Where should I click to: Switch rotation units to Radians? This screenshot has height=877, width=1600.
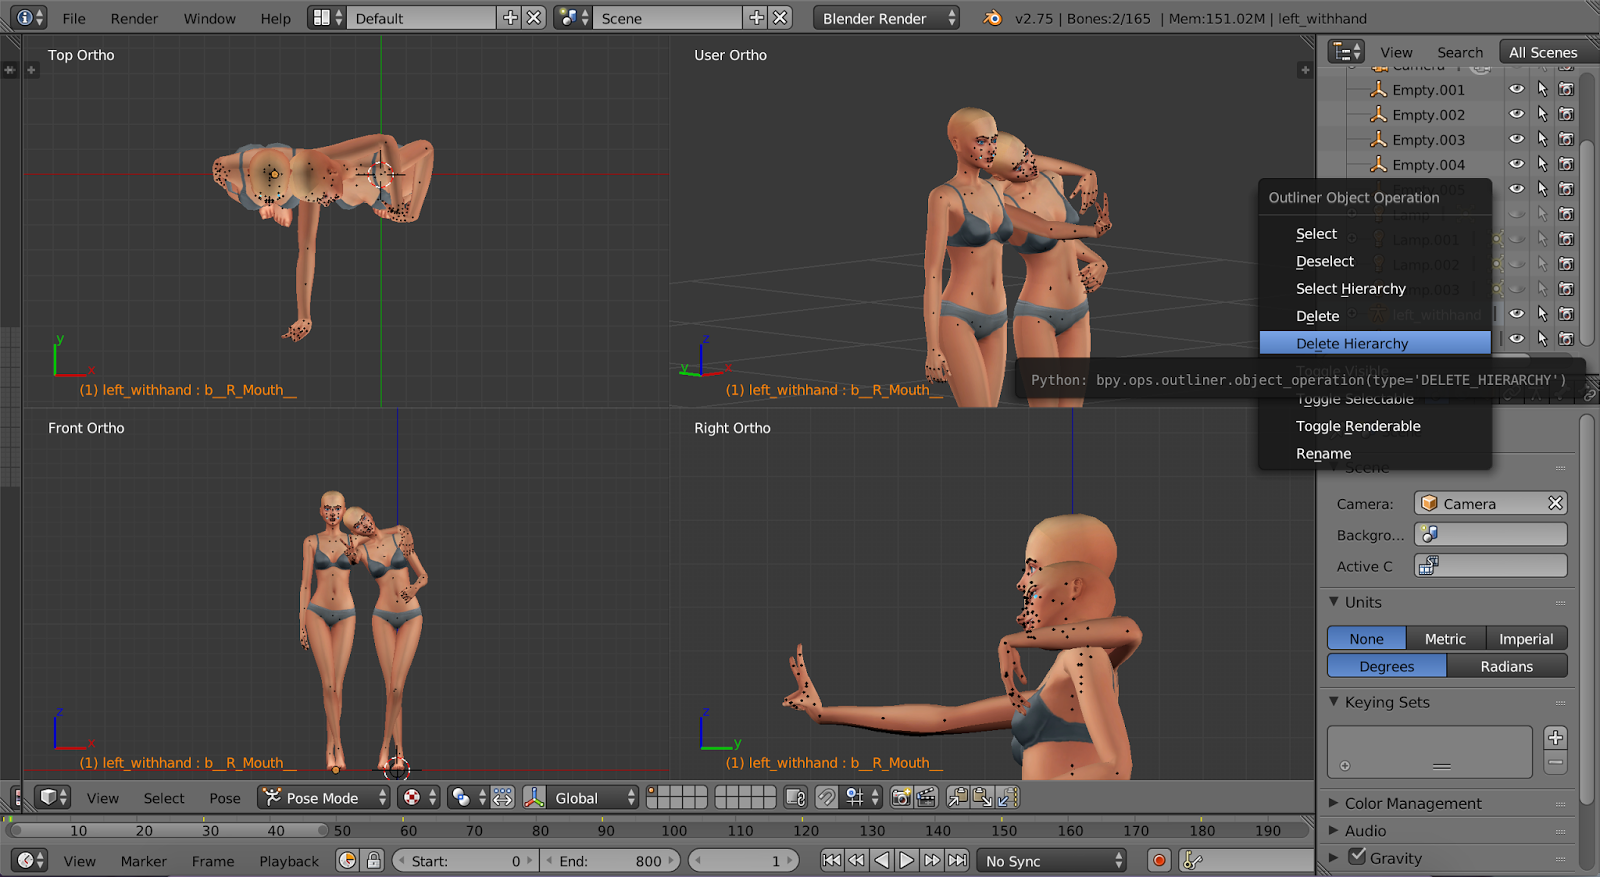pos(1507,666)
